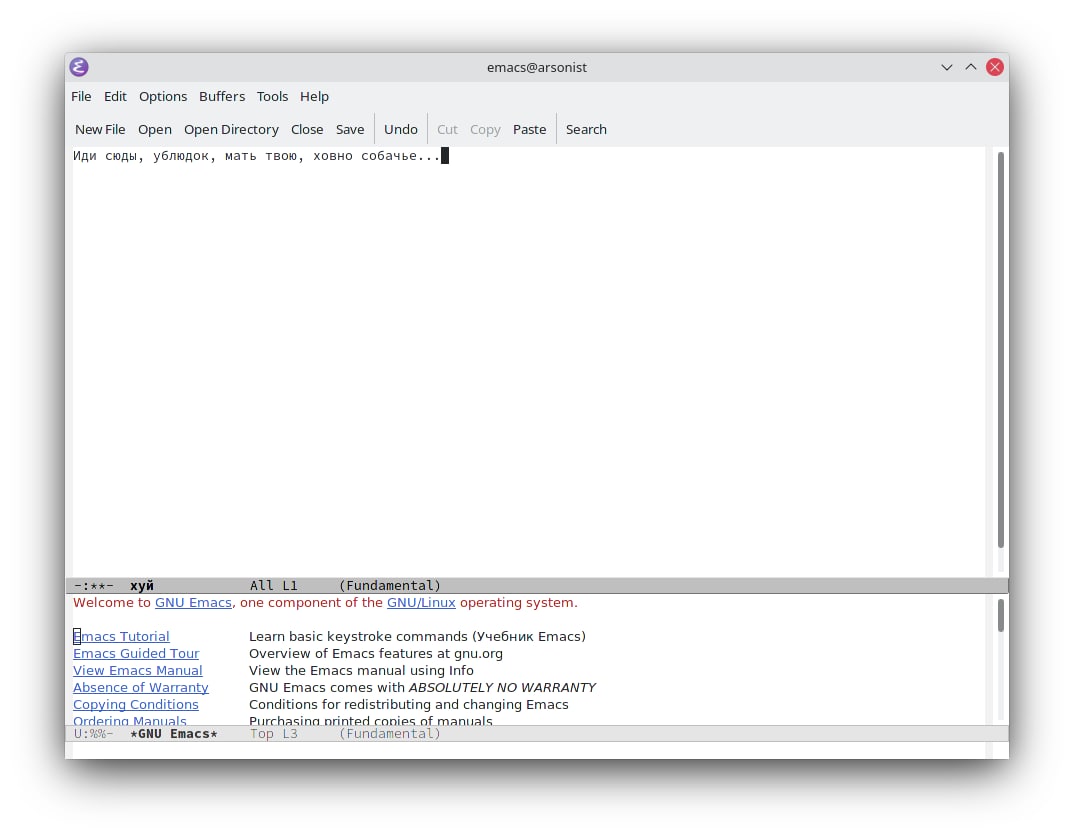The width and height of the screenshot is (1074, 836).
Task: Click *GNU Emacs* buffer name in mode line
Action: pyautogui.click(x=174, y=734)
